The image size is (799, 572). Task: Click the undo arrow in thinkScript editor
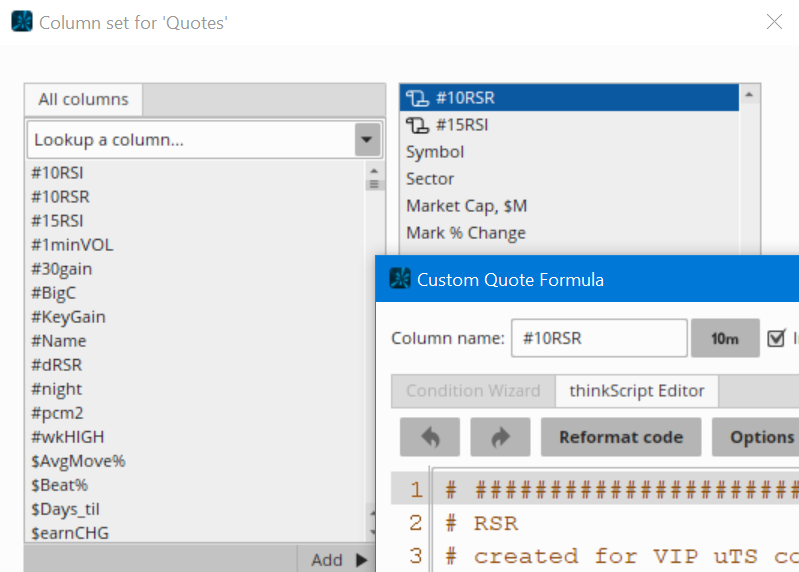pyautogui.click(x=430, y=437)
